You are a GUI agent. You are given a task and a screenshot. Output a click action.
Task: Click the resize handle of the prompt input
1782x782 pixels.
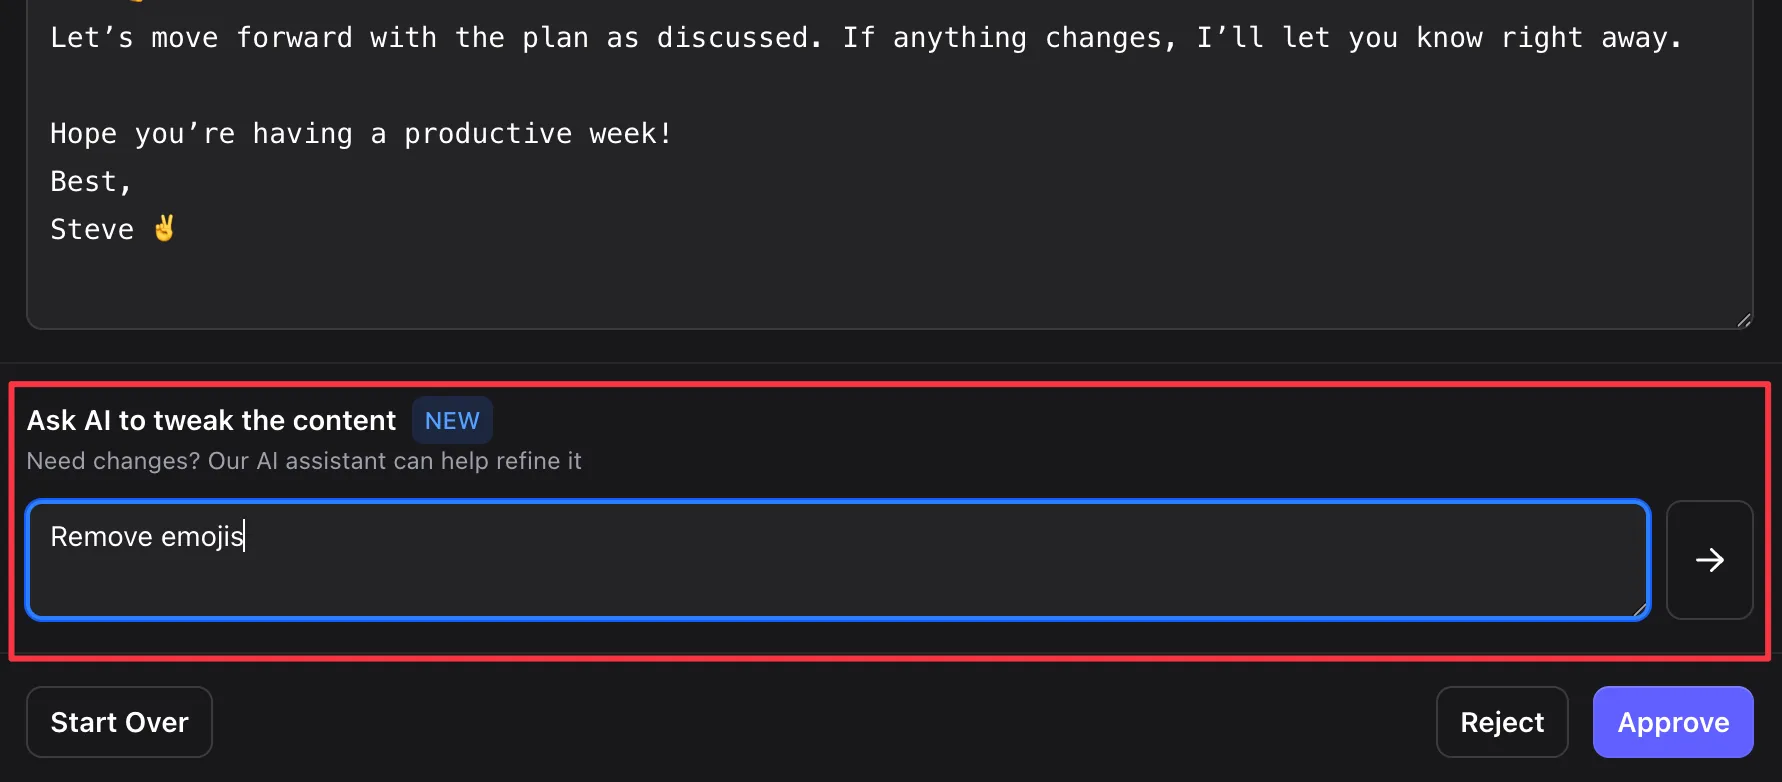pos(1638,610)
